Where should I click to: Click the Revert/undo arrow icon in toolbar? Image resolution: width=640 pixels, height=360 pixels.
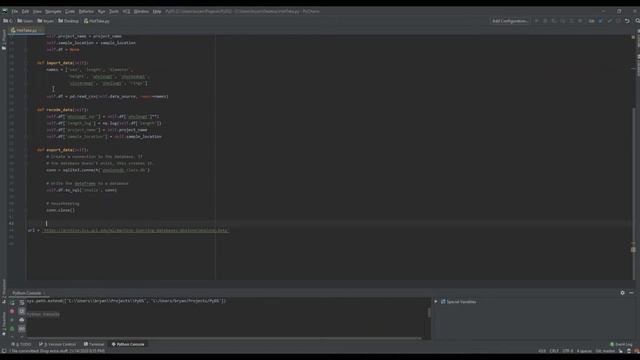click(x=627, y=21)
